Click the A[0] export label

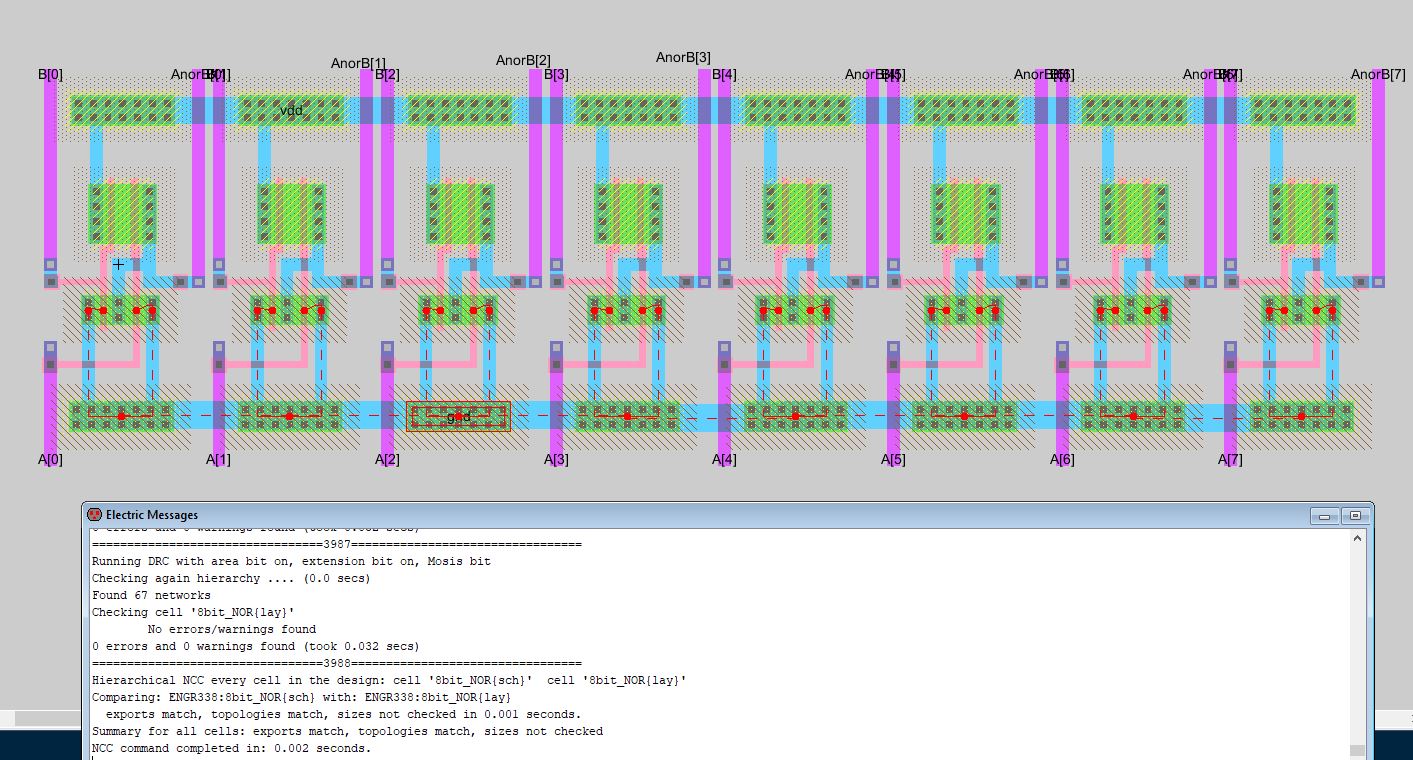click(50, 460)
